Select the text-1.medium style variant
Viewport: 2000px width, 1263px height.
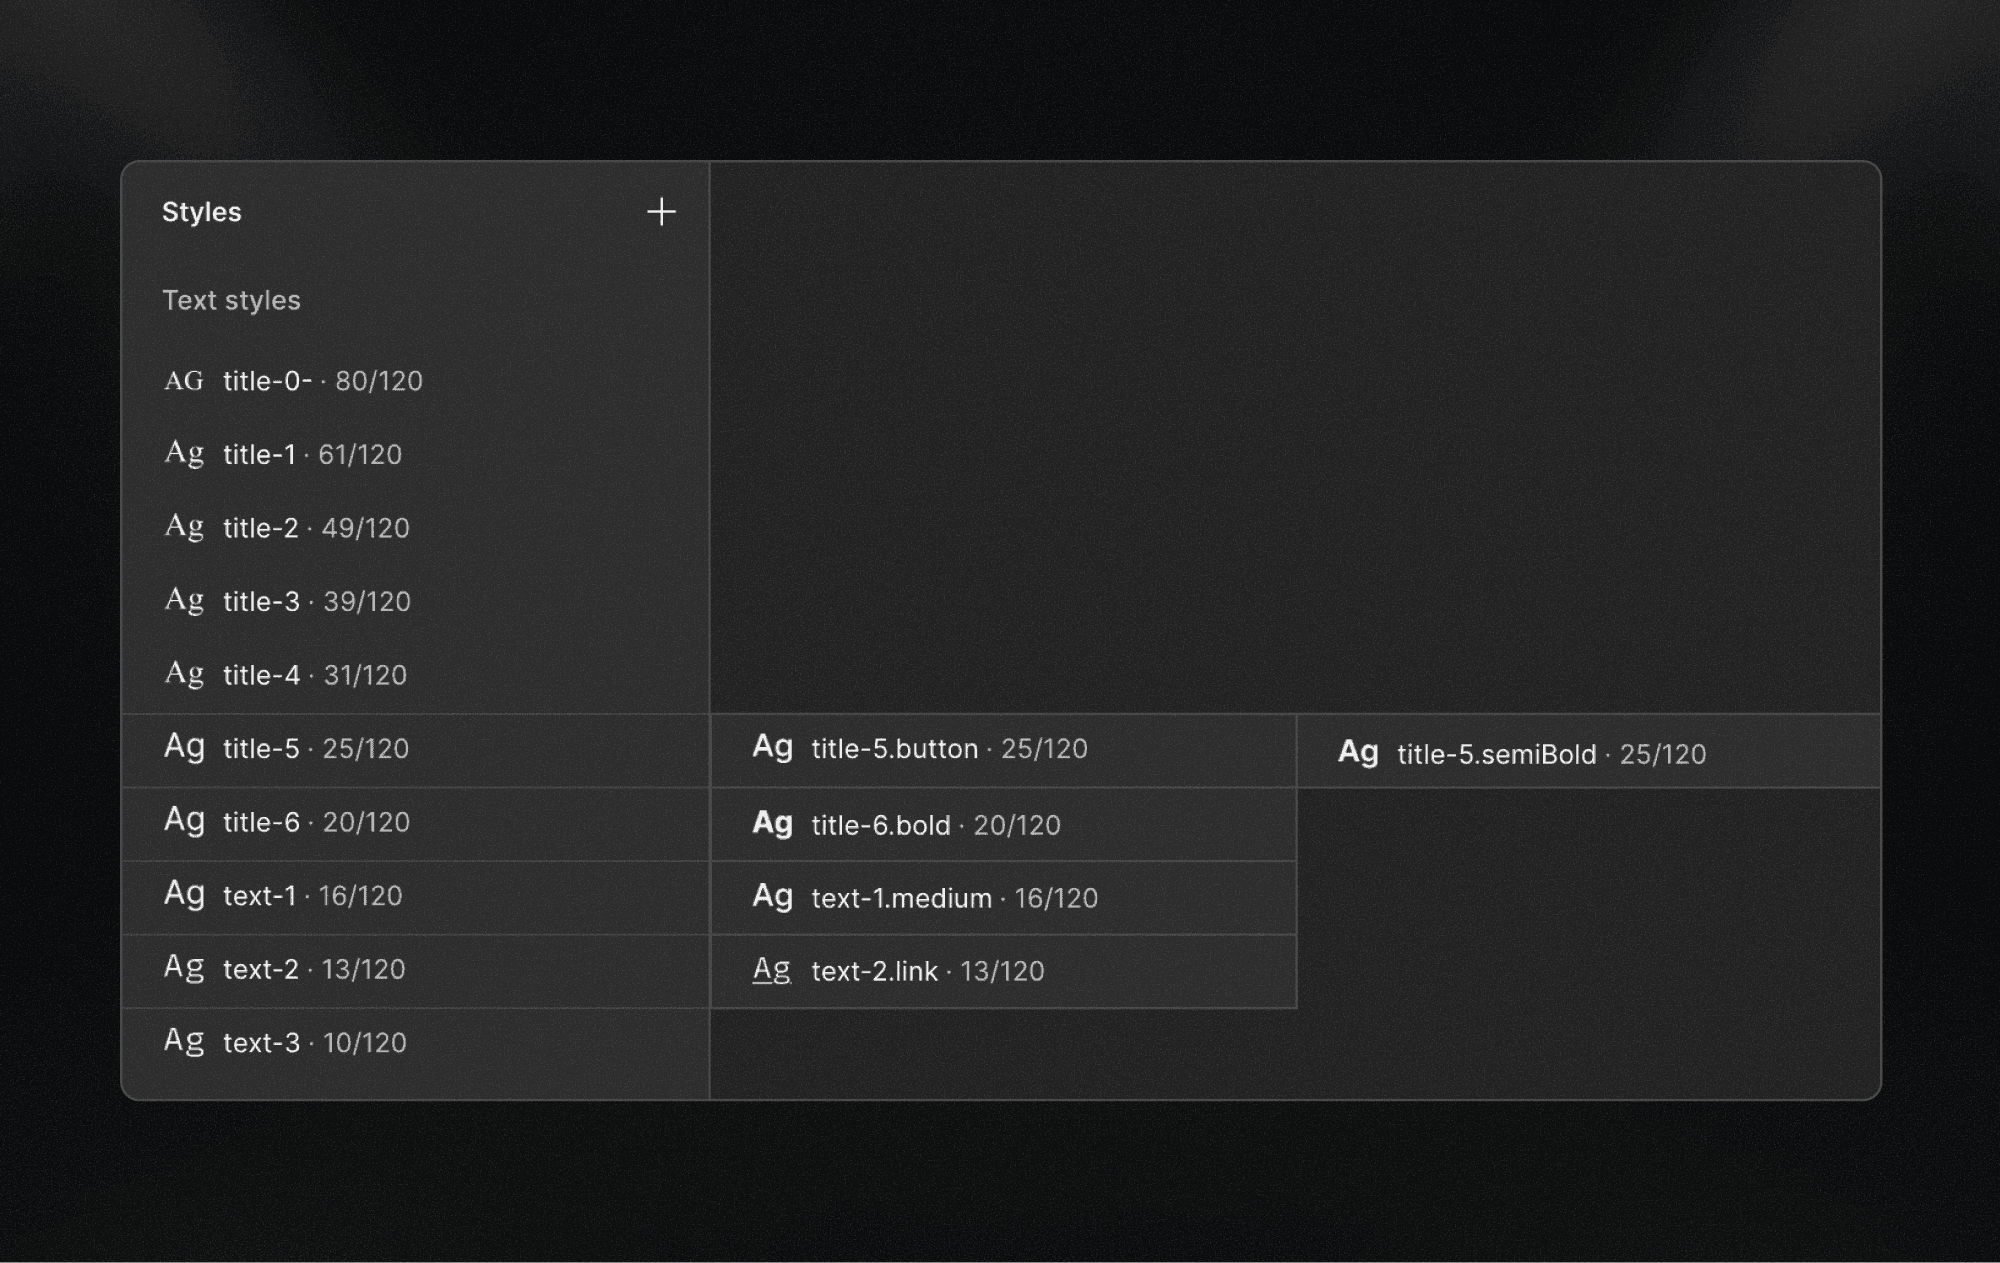point(950,897)
